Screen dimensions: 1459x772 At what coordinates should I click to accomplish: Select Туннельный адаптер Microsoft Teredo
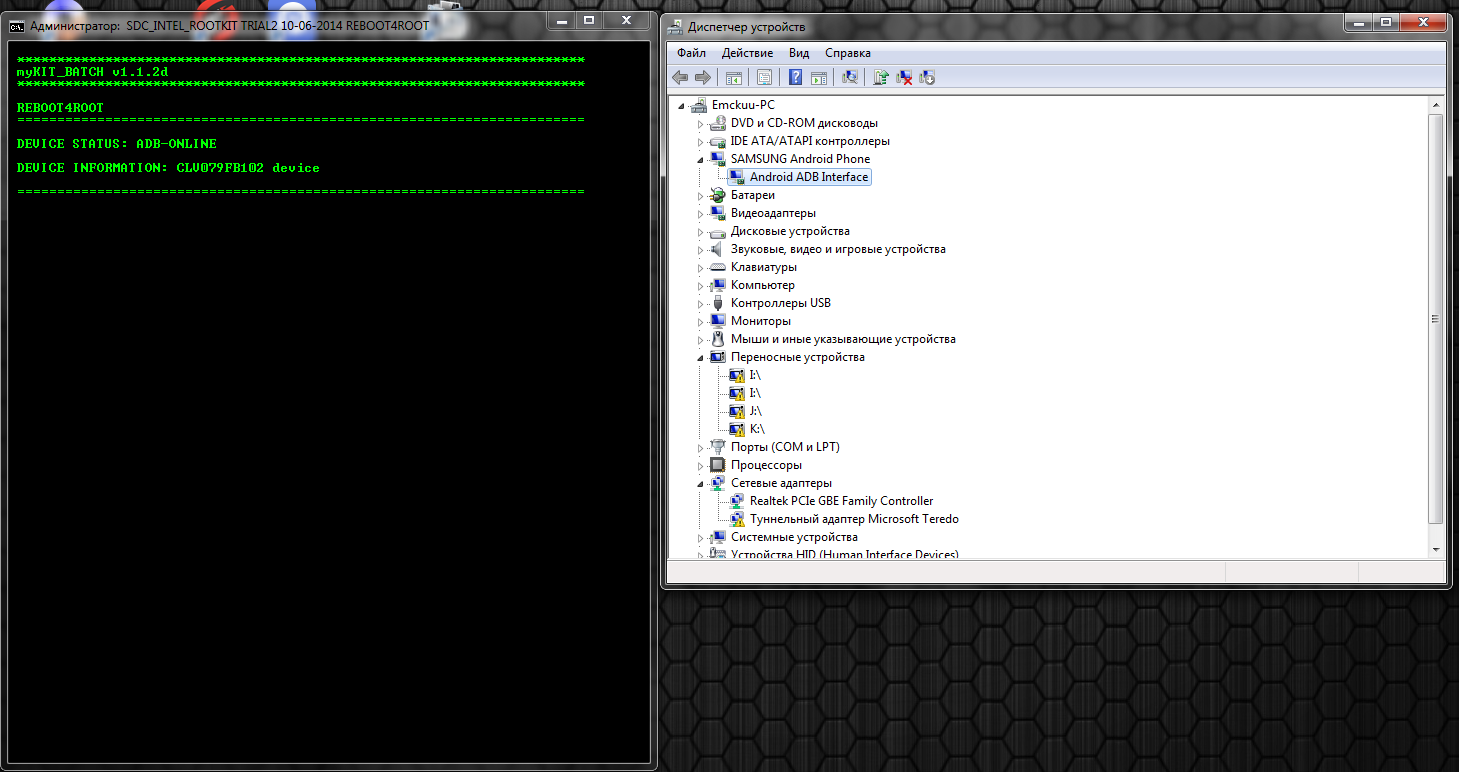(854, 519)
